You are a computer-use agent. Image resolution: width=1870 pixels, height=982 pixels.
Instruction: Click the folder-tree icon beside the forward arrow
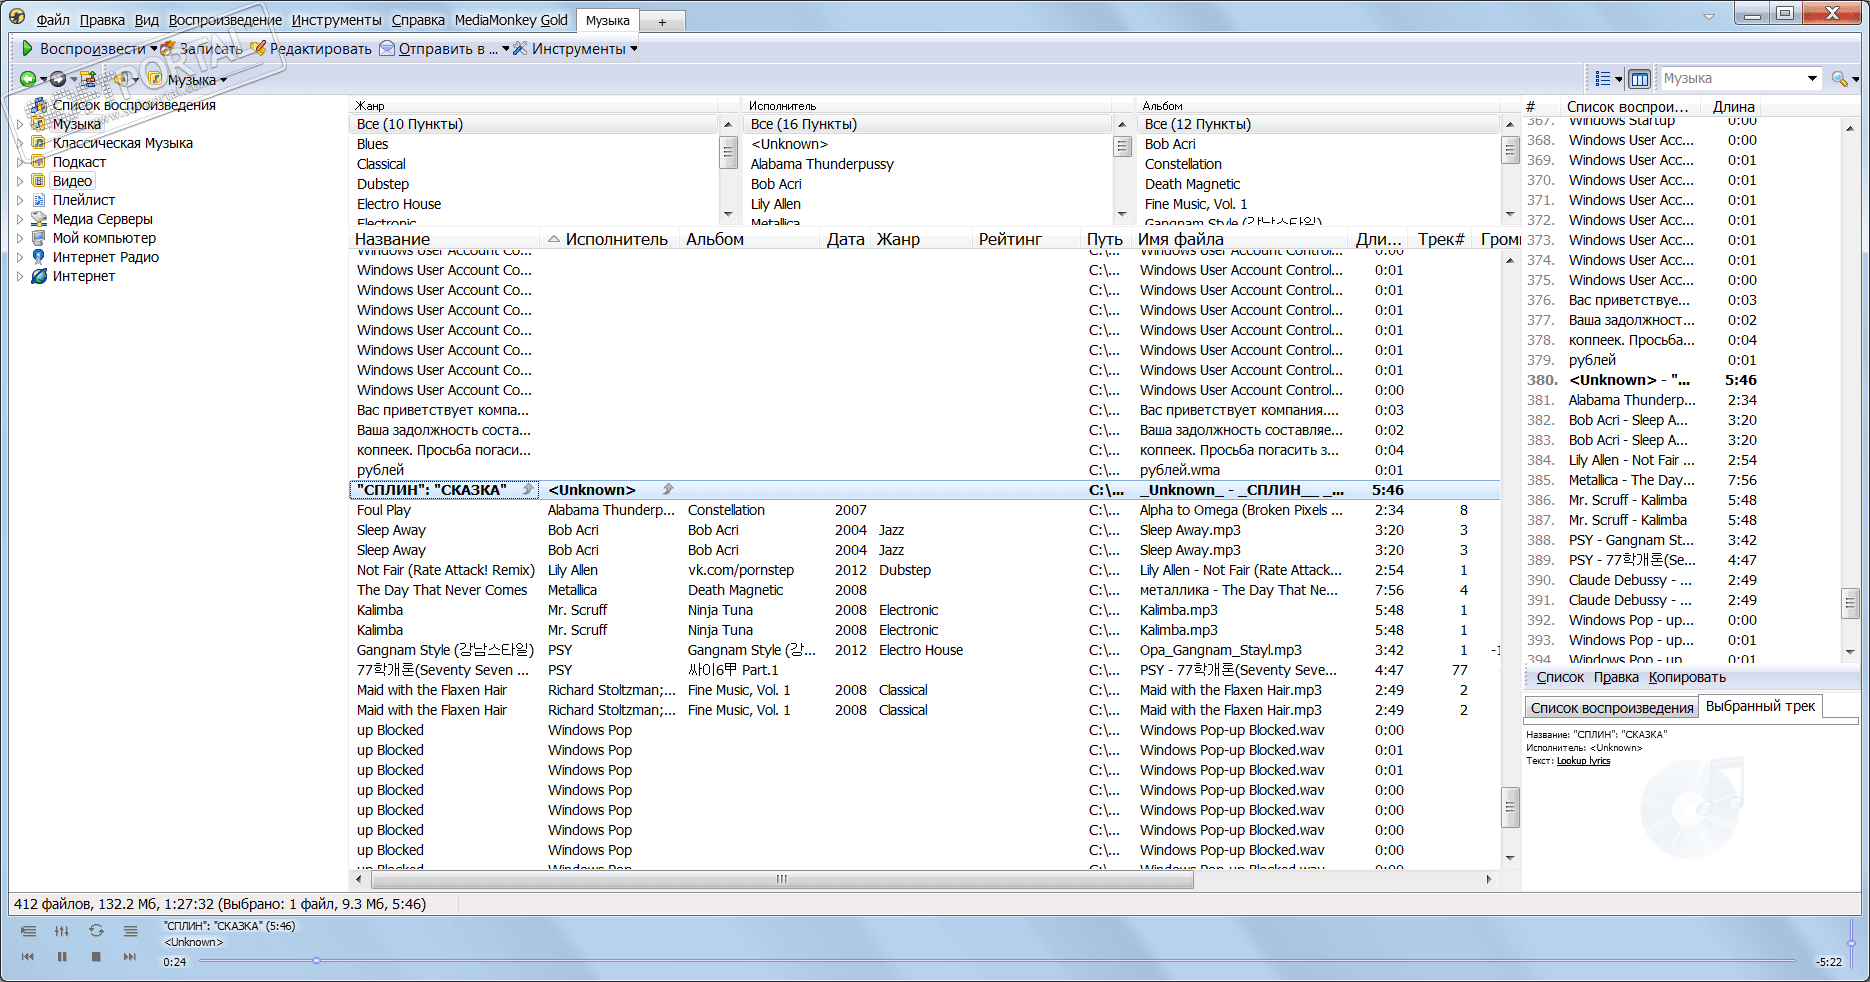tap(88, 79)
